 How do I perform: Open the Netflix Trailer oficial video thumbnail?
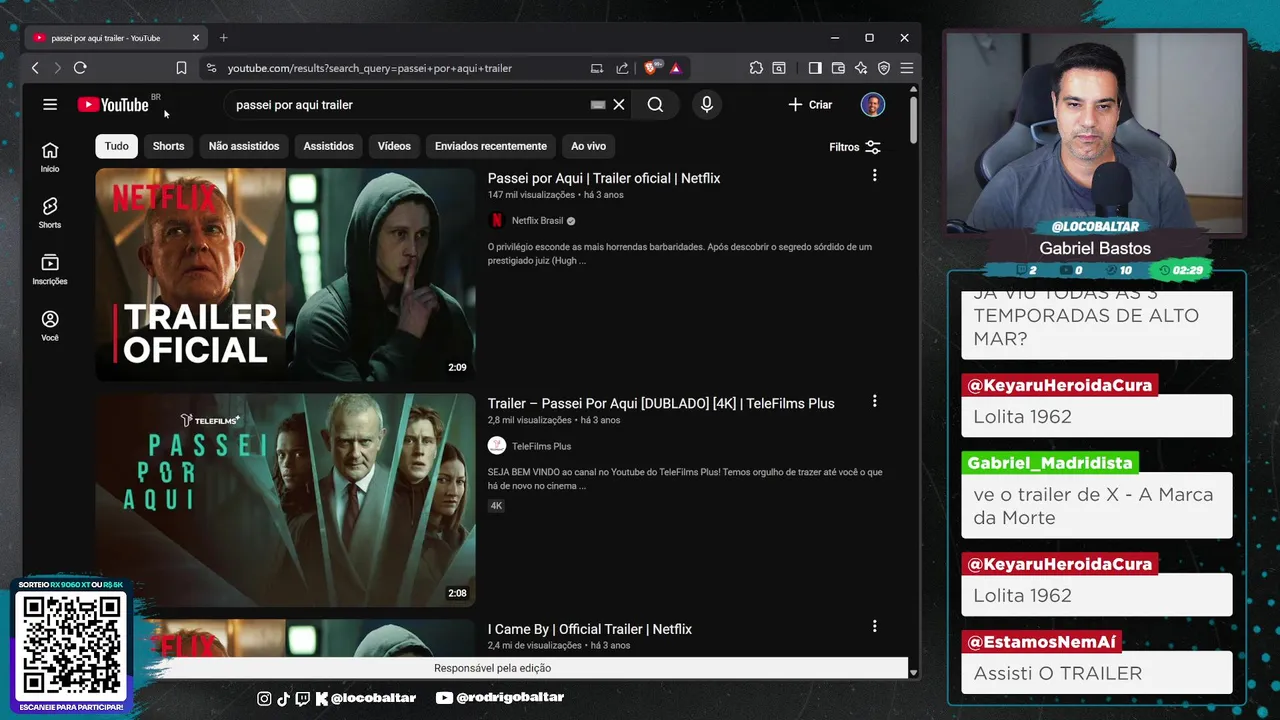(x=285, y=274)
